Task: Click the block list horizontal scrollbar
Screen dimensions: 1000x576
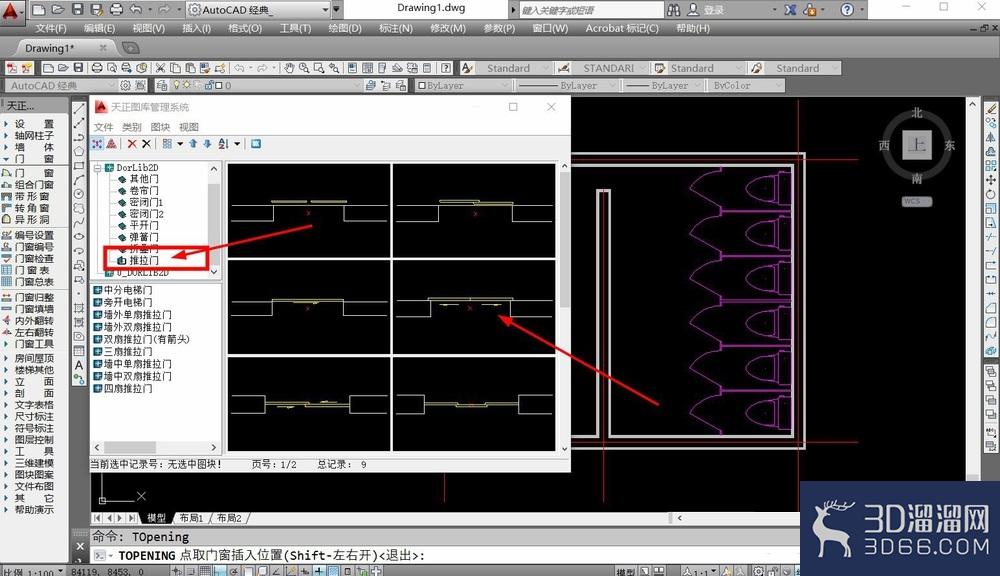Action: 155,448
